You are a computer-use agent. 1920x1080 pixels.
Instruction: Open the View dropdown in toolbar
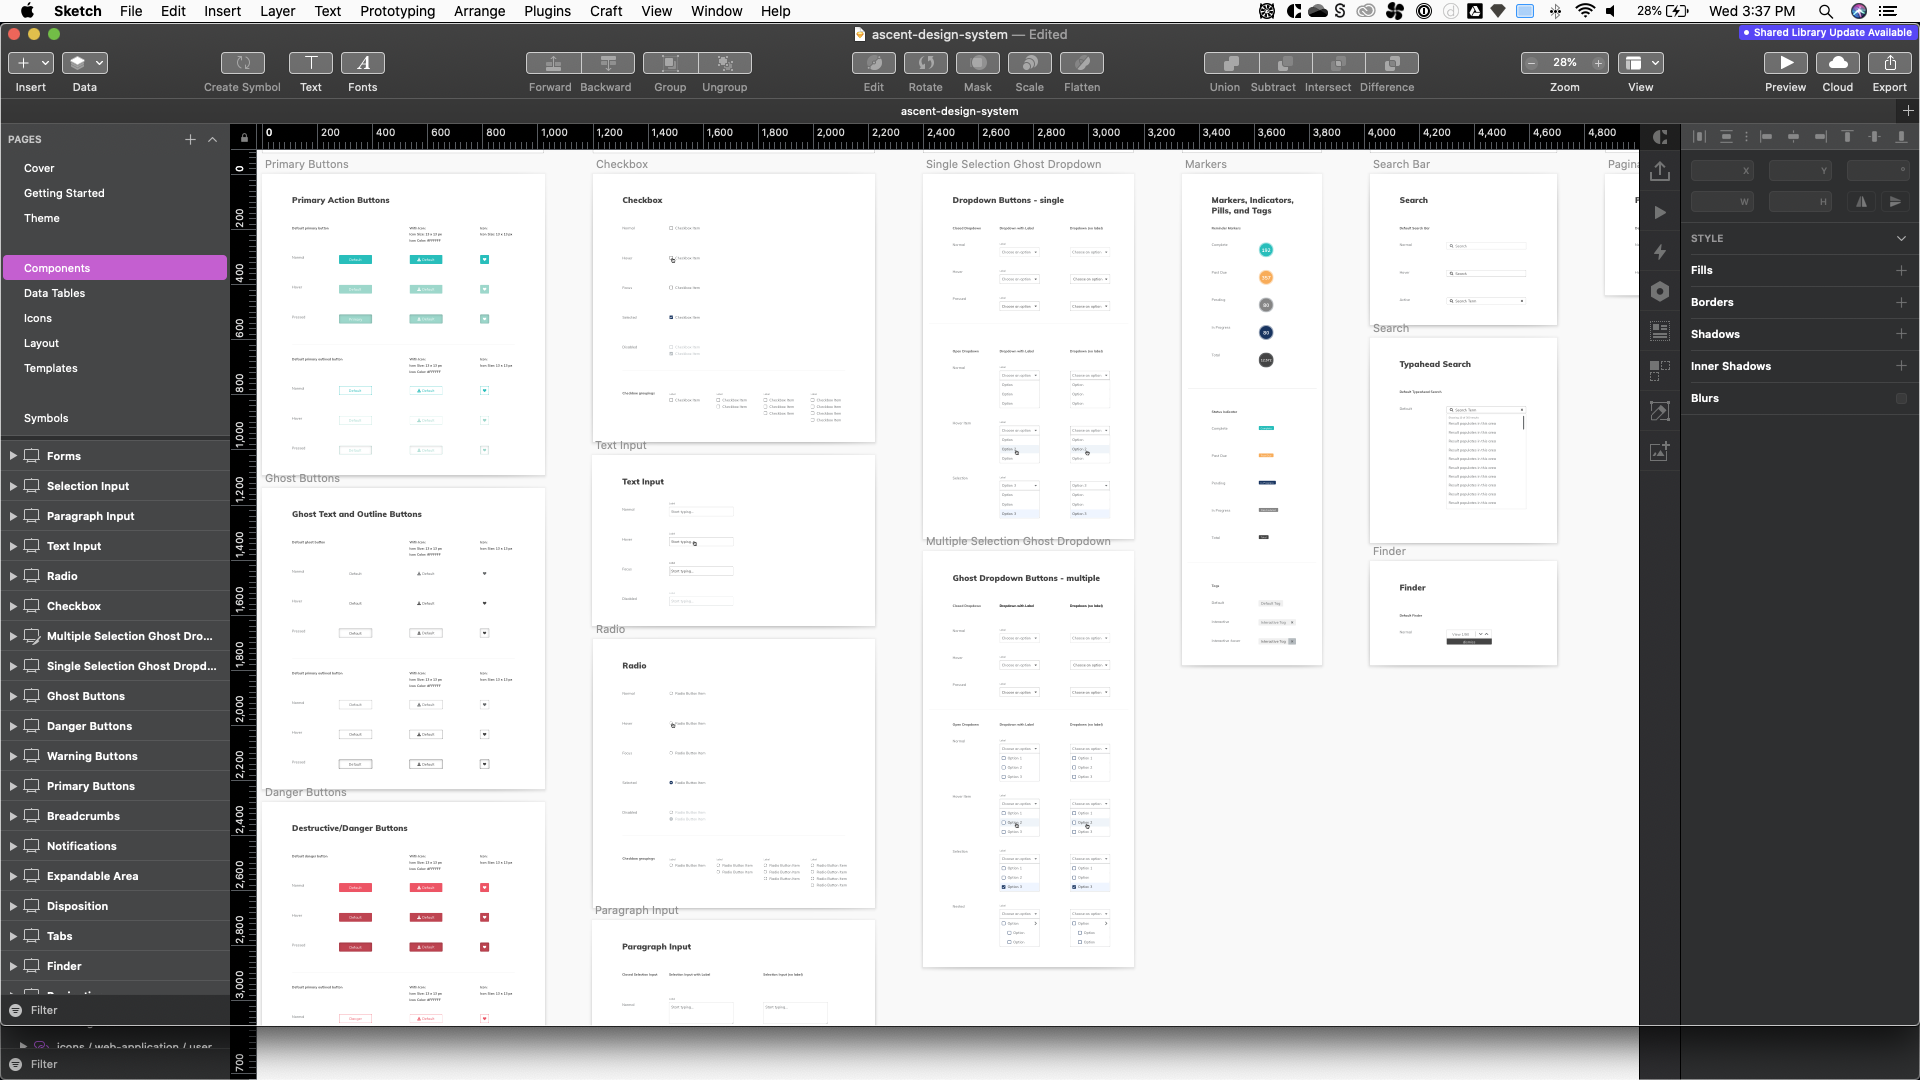(1641, 63)
